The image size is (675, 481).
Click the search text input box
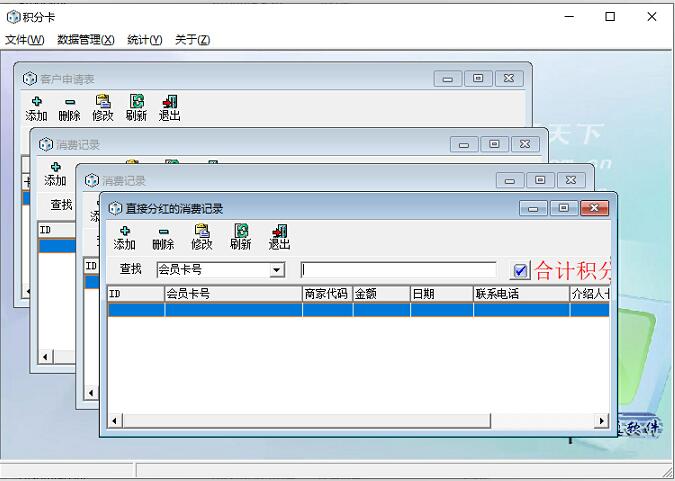point(398,270)
